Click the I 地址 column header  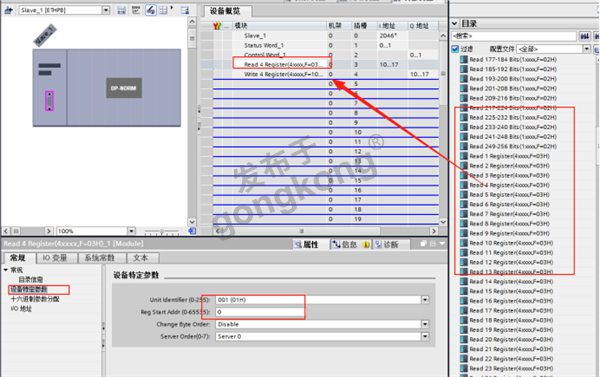(392, 26)
